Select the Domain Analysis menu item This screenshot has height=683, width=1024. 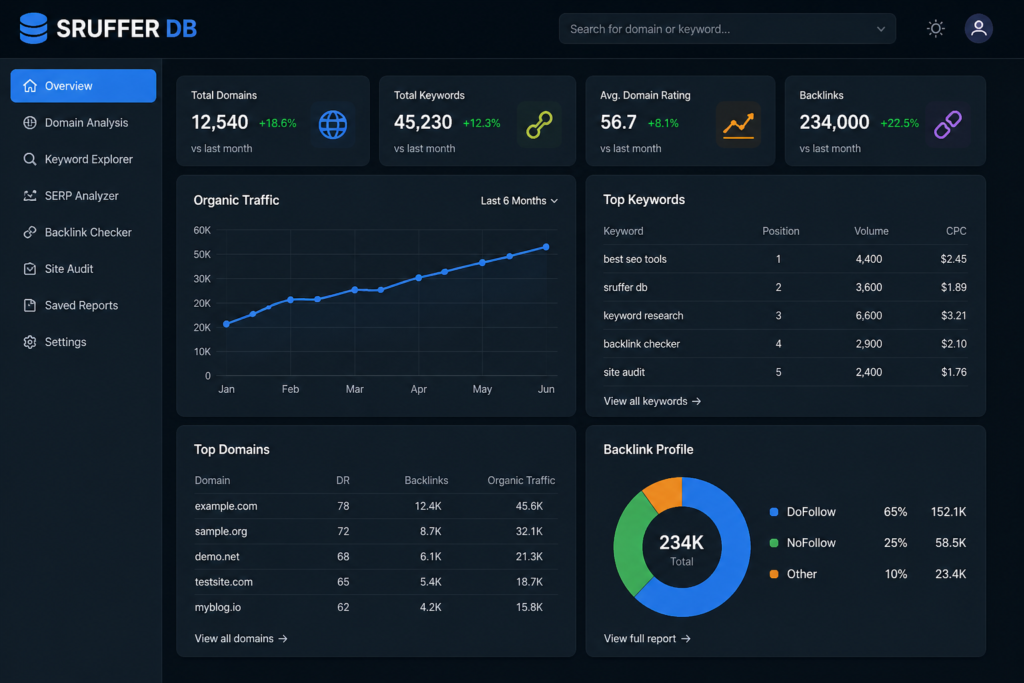pos(84,122)
